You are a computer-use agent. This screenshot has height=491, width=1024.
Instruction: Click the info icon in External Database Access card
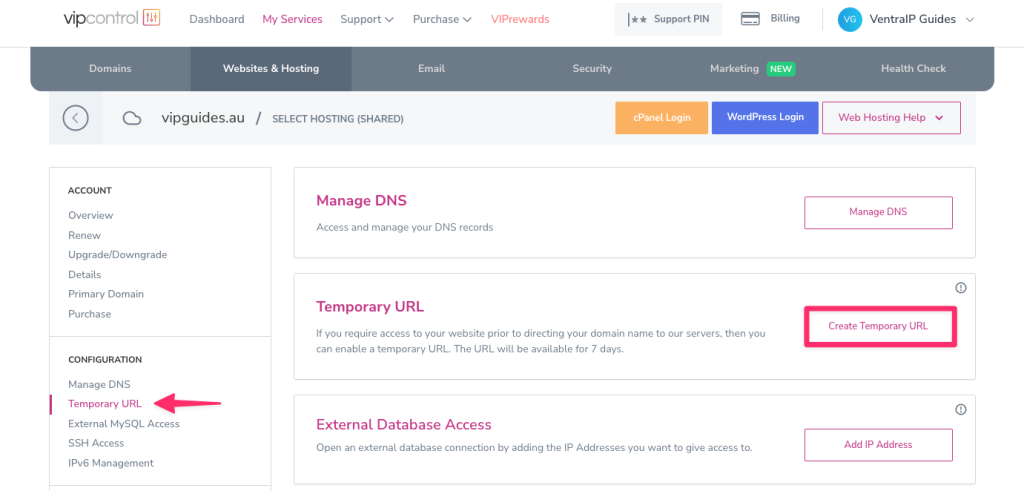pyautogui.click(x=961, y=409)
